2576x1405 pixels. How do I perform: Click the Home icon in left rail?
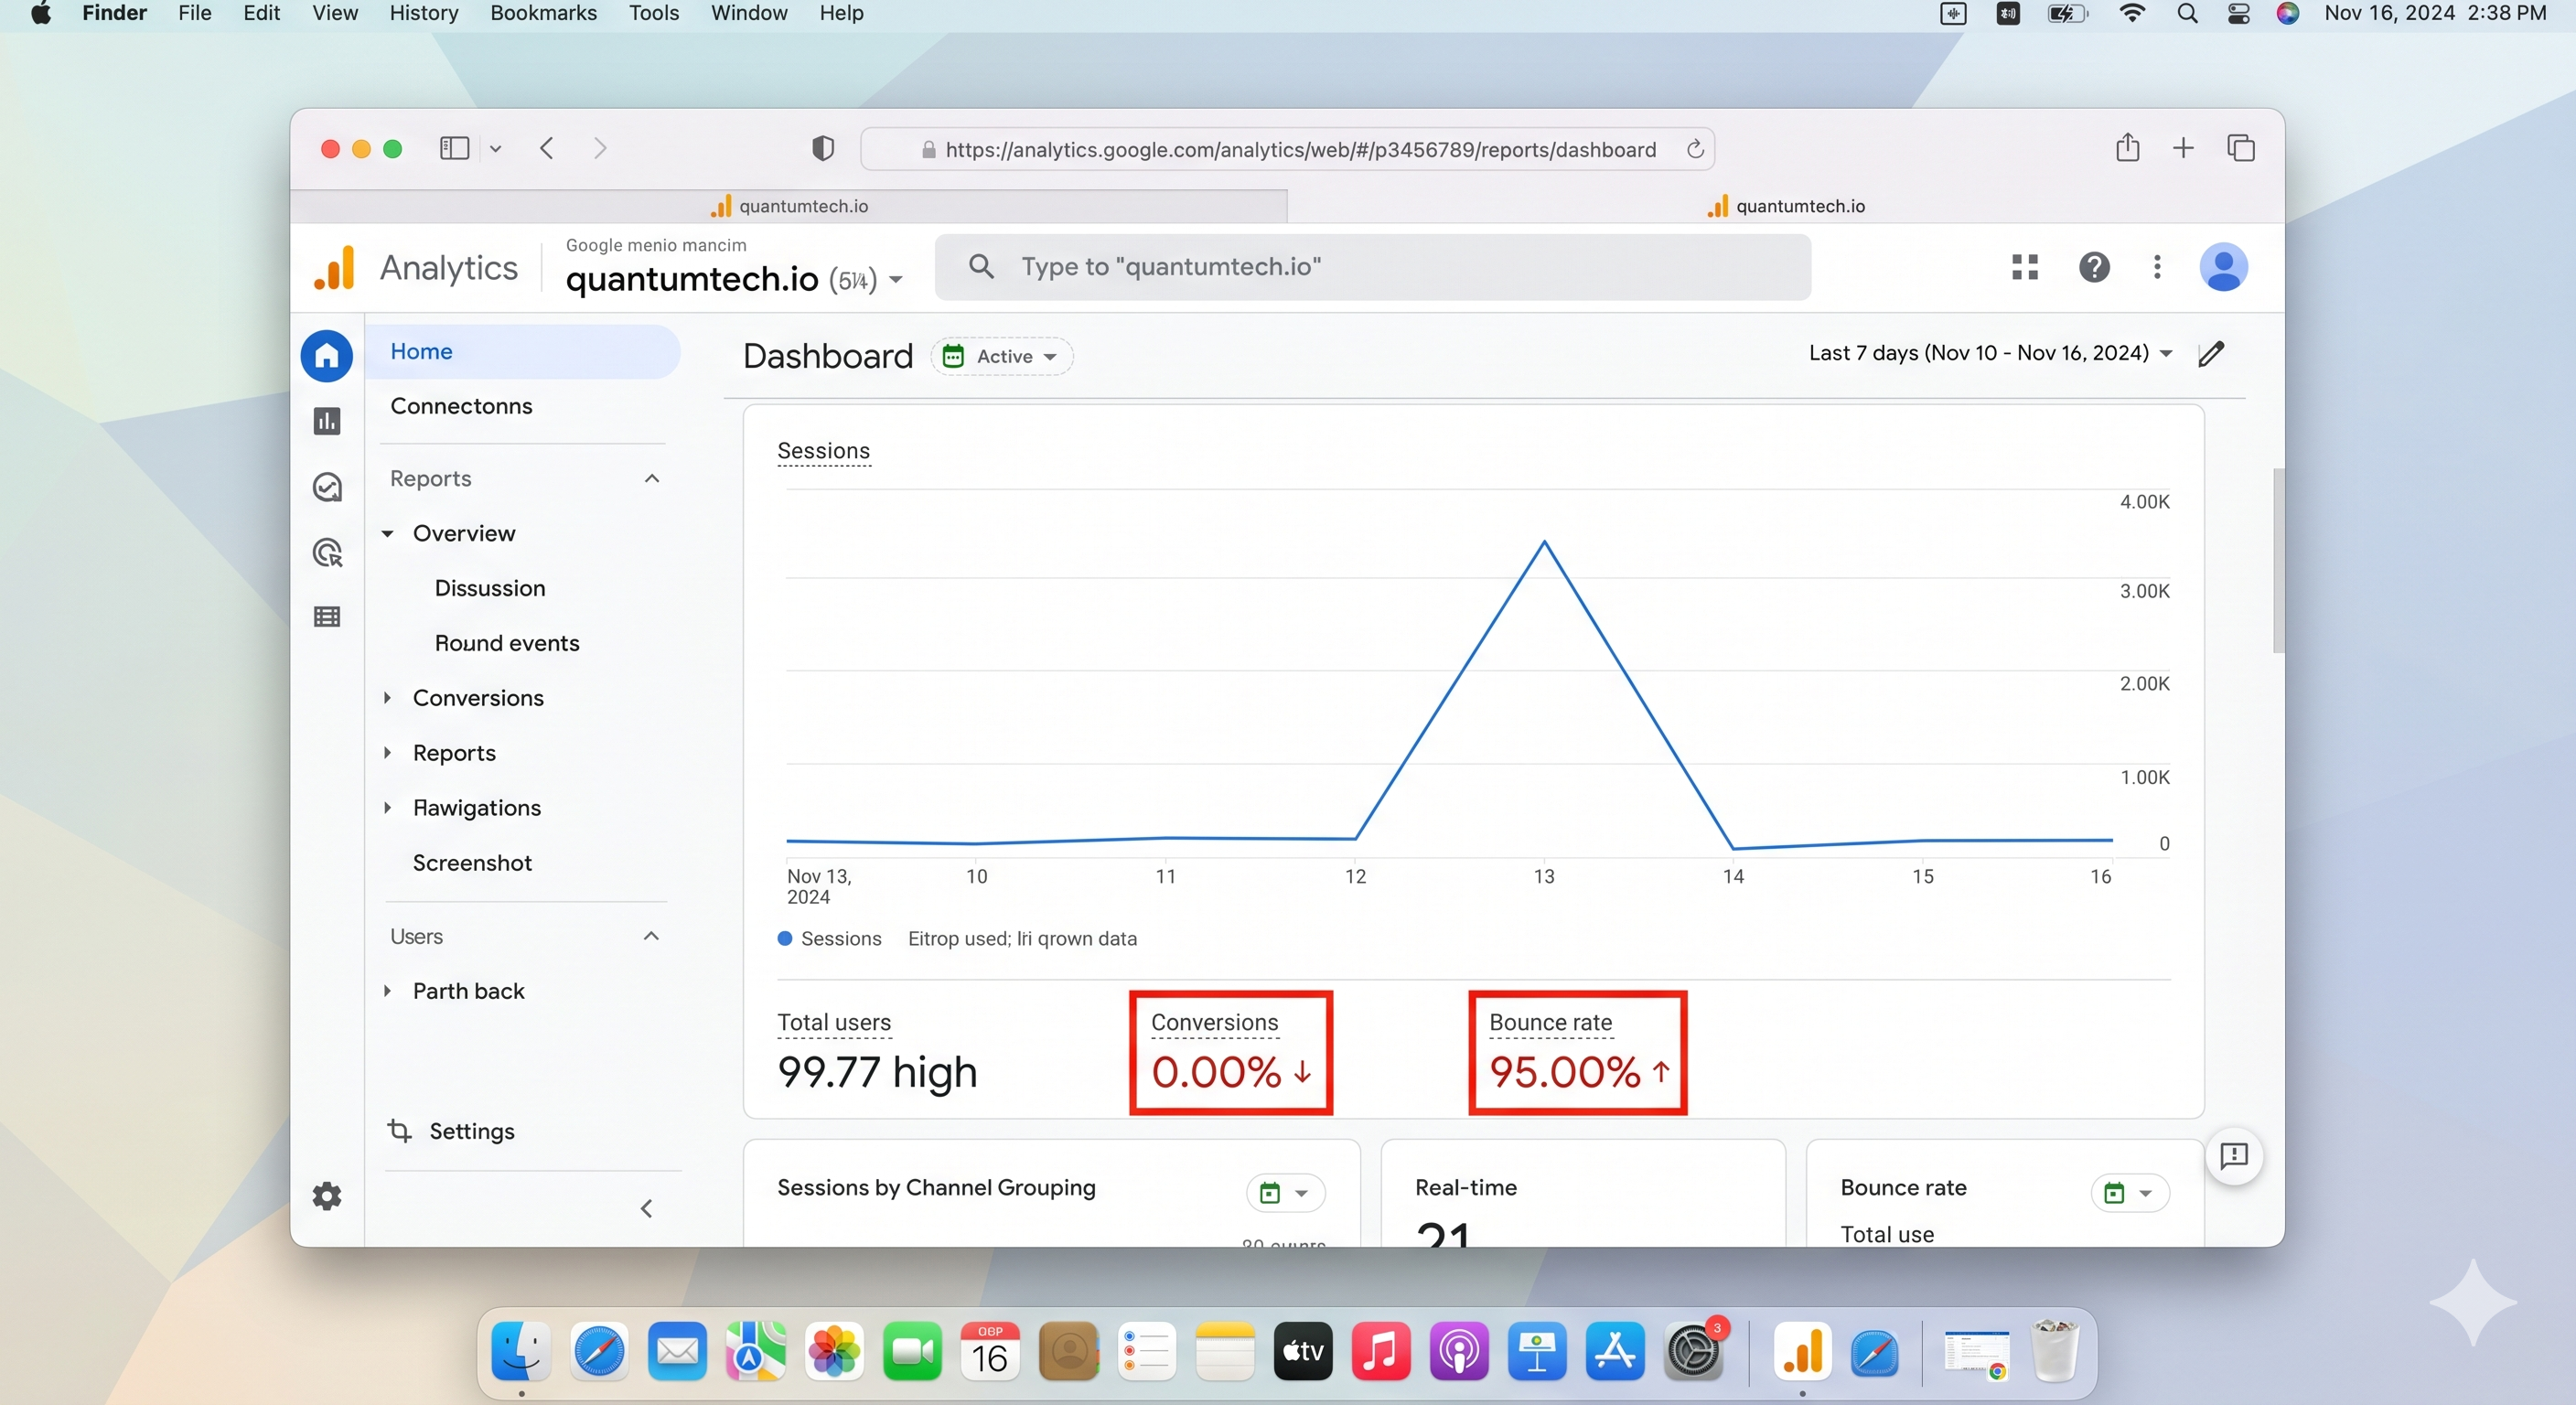point(327,355)
